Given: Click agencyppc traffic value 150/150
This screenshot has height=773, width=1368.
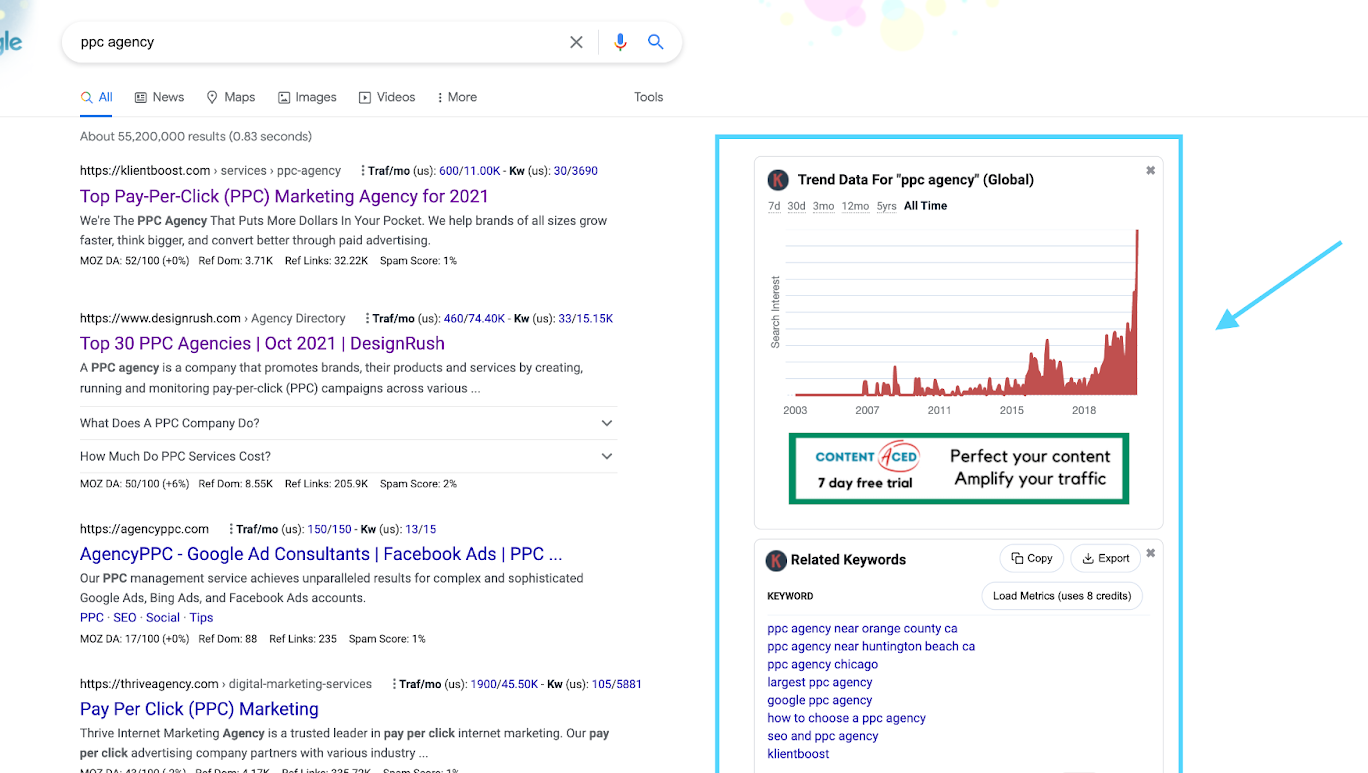Looking at the screenshot, I should point(329,529).
